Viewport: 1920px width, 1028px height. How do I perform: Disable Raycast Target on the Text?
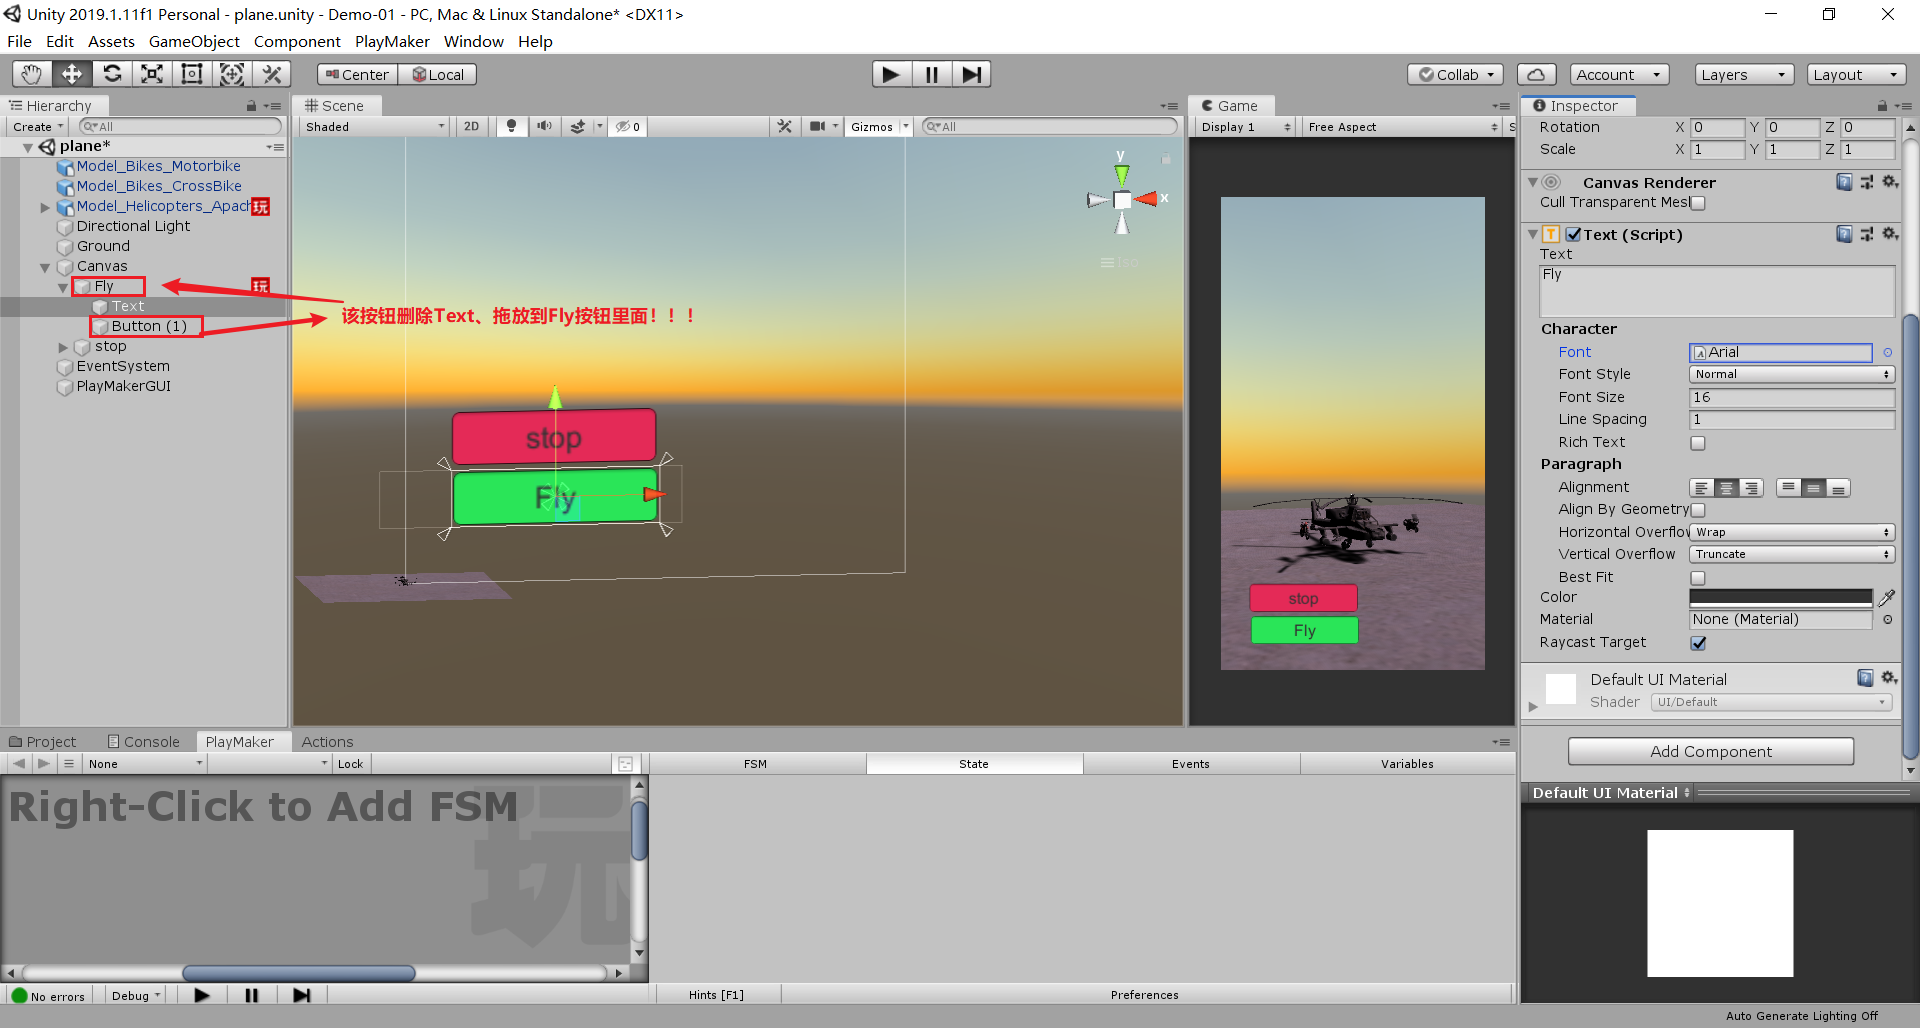point(1697,643)
